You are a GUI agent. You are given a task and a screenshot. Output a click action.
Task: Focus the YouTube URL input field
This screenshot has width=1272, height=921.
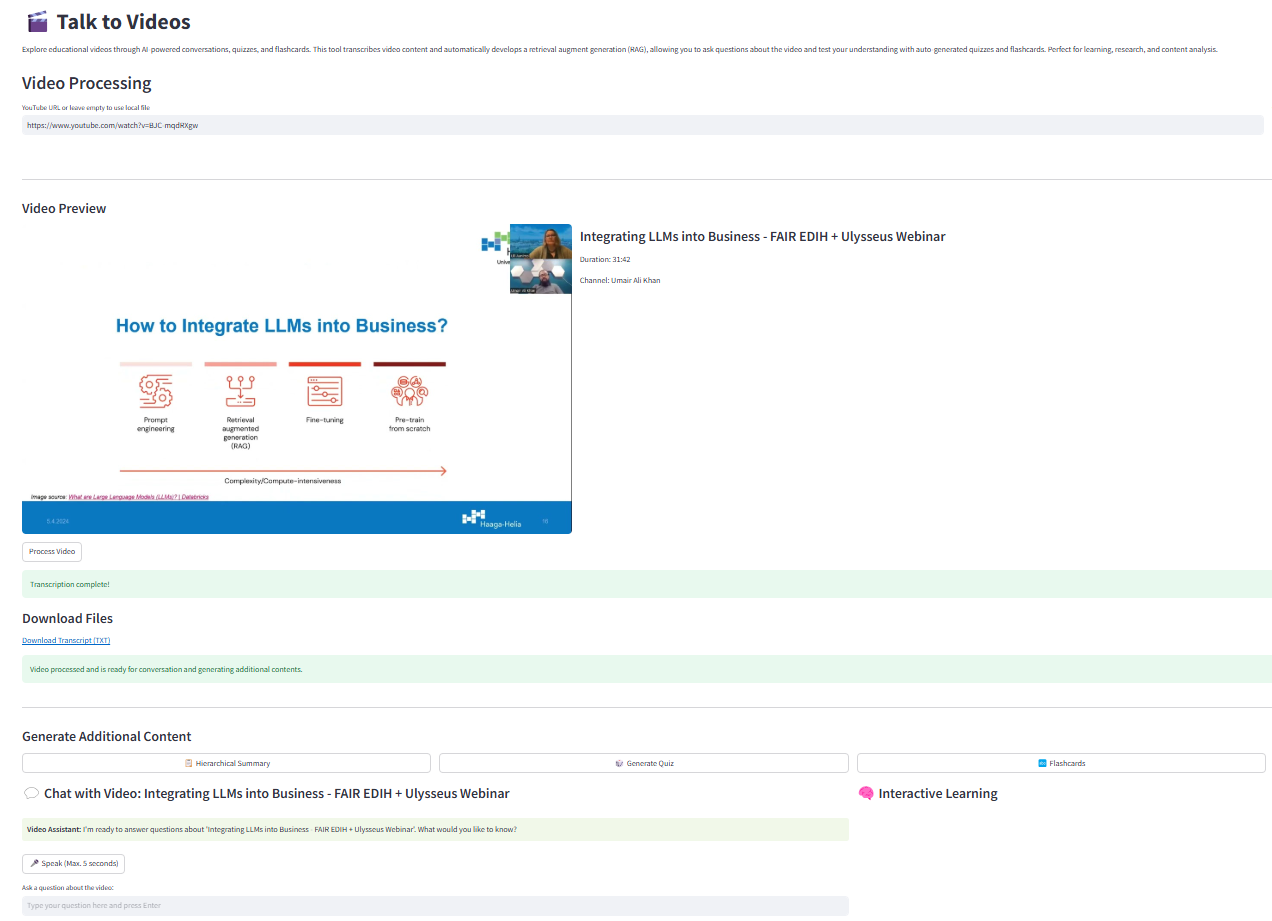point(643,125)
